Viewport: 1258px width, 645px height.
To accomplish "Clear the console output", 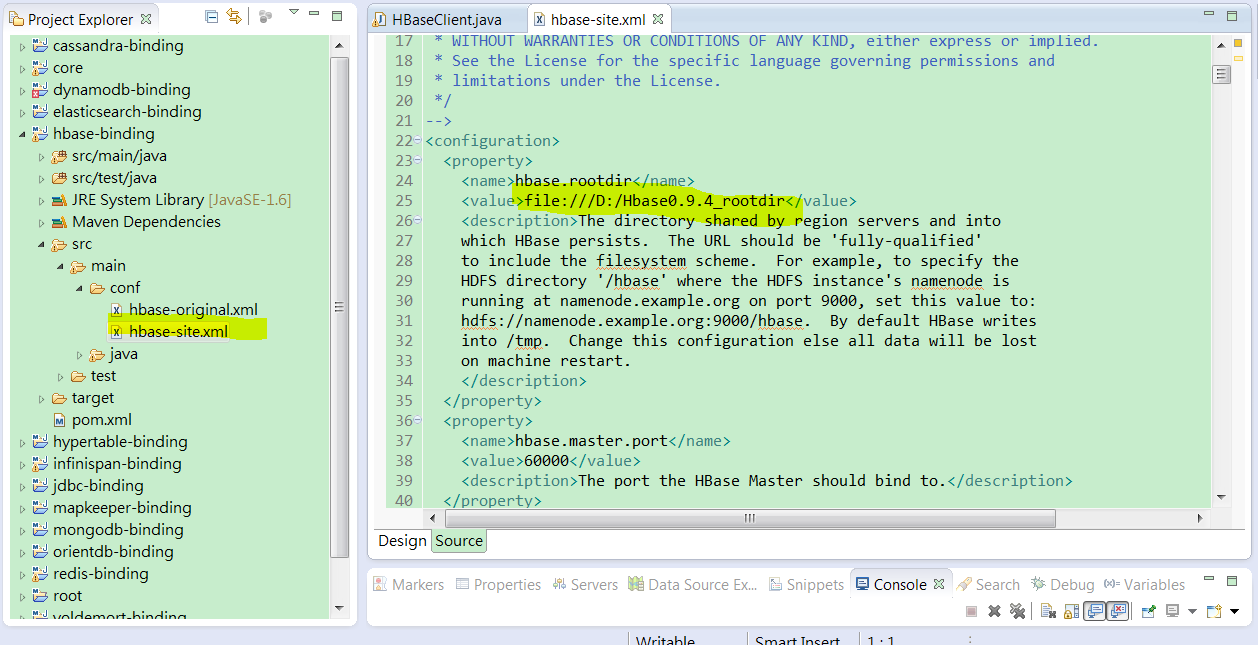I will [x=1048, y=611].
